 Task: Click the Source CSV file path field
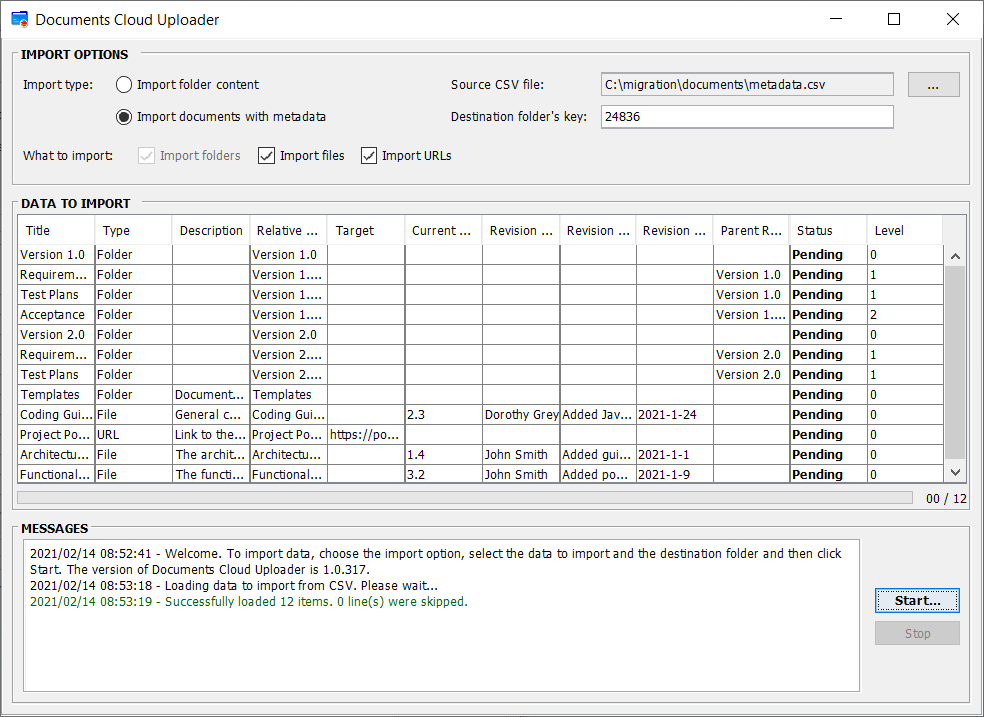(746, 85)
